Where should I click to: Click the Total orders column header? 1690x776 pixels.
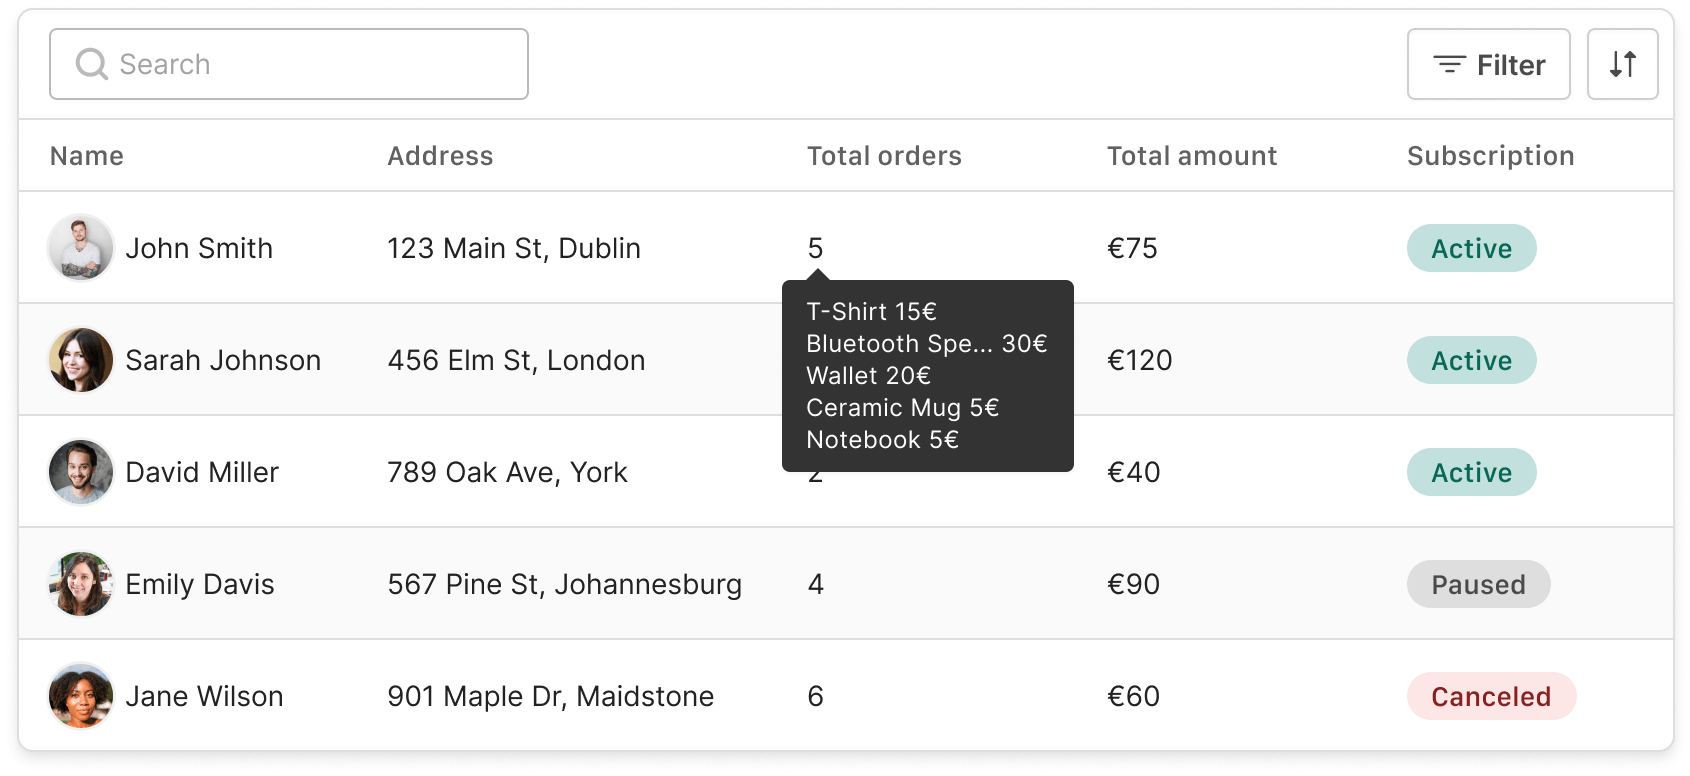pos(884,156)
